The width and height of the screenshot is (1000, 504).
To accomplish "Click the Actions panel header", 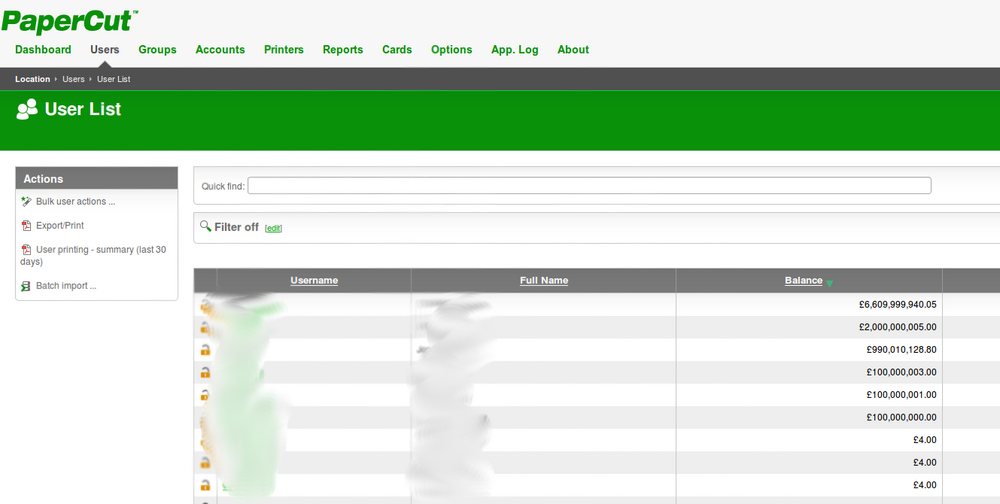I will pyautogui.click(x=96, y=179).
